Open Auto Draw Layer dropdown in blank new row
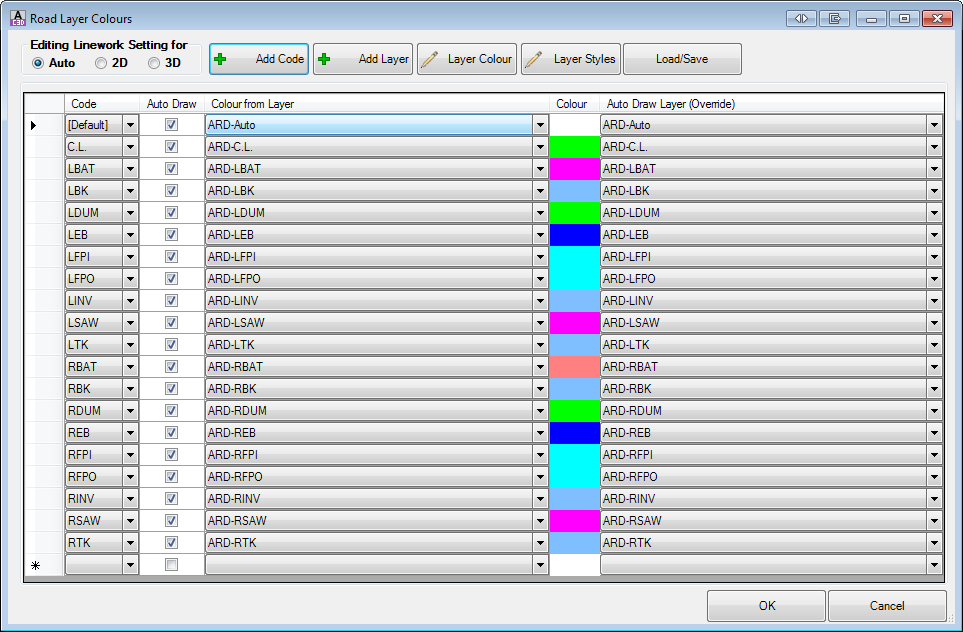 coord(935,565)
